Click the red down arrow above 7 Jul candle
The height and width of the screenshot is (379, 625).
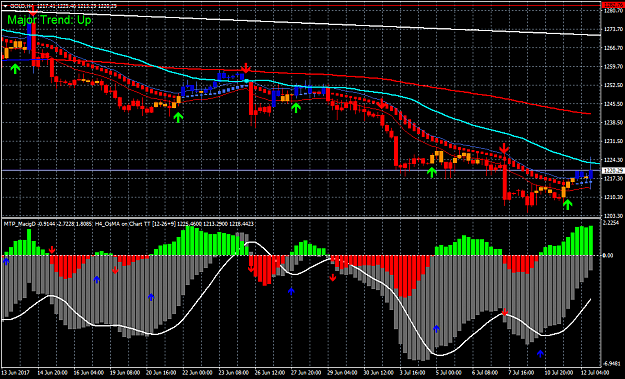[x=504, y=149]
